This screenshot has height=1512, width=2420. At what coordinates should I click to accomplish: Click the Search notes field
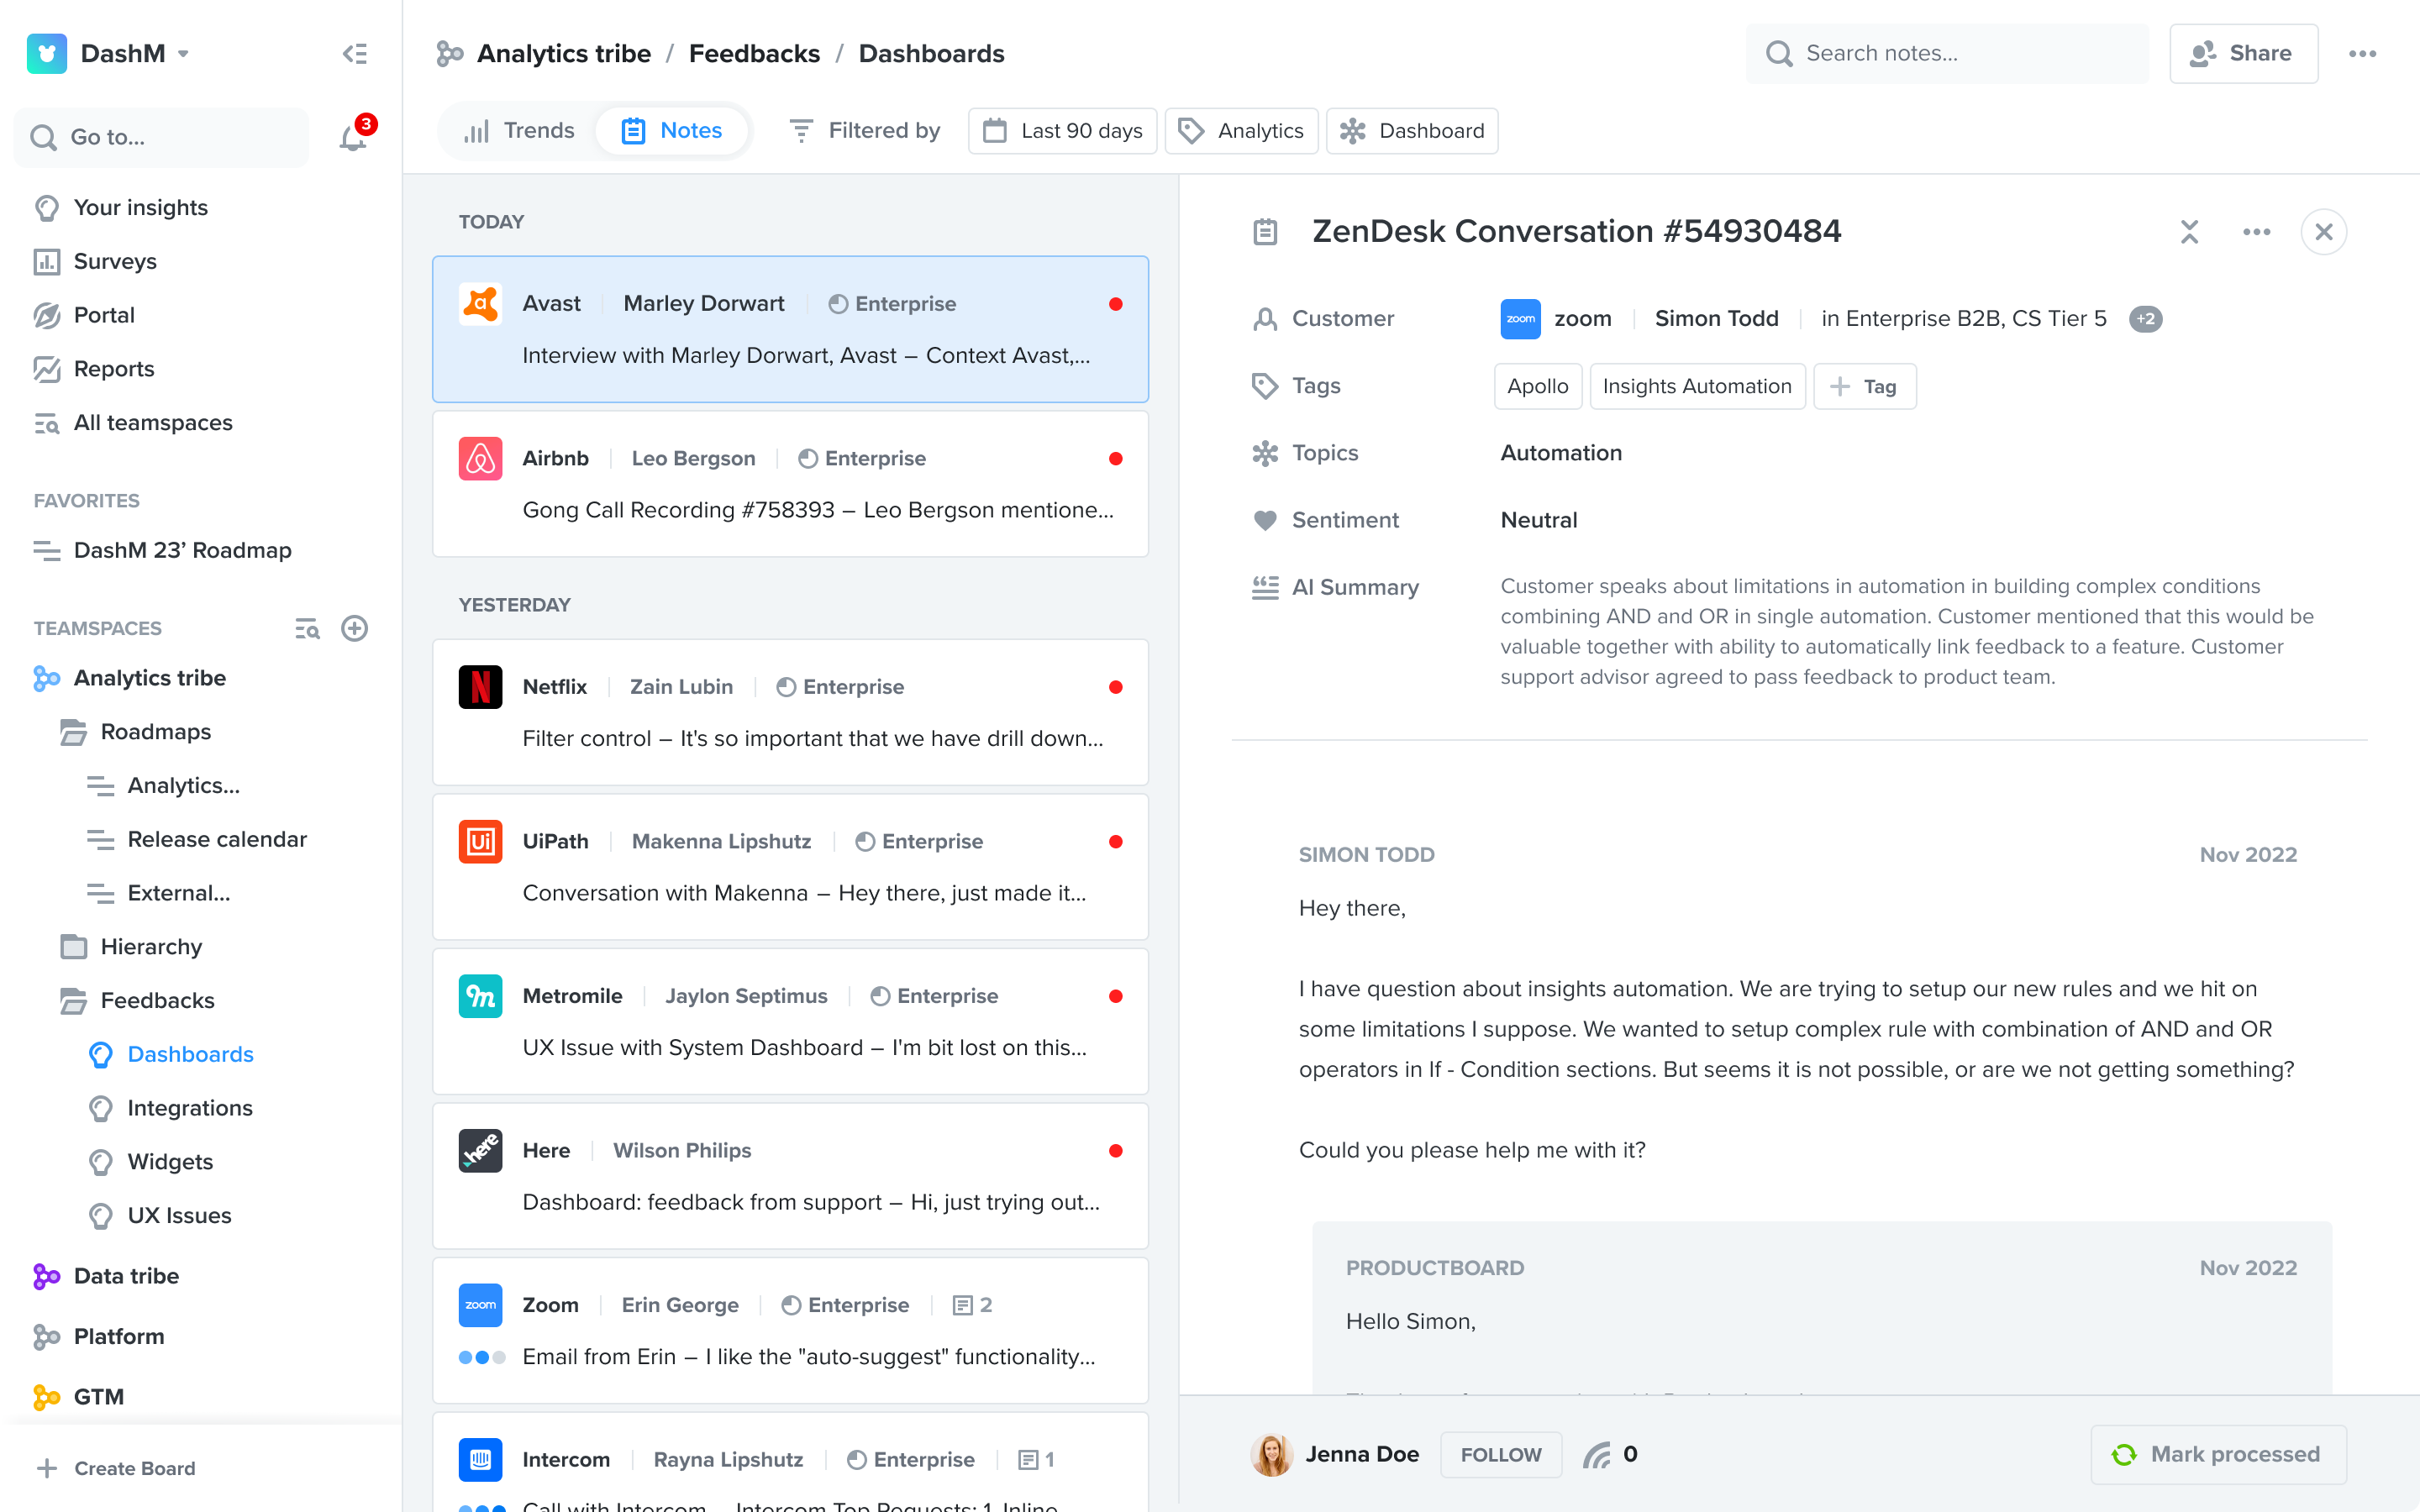click(1947, 53)
